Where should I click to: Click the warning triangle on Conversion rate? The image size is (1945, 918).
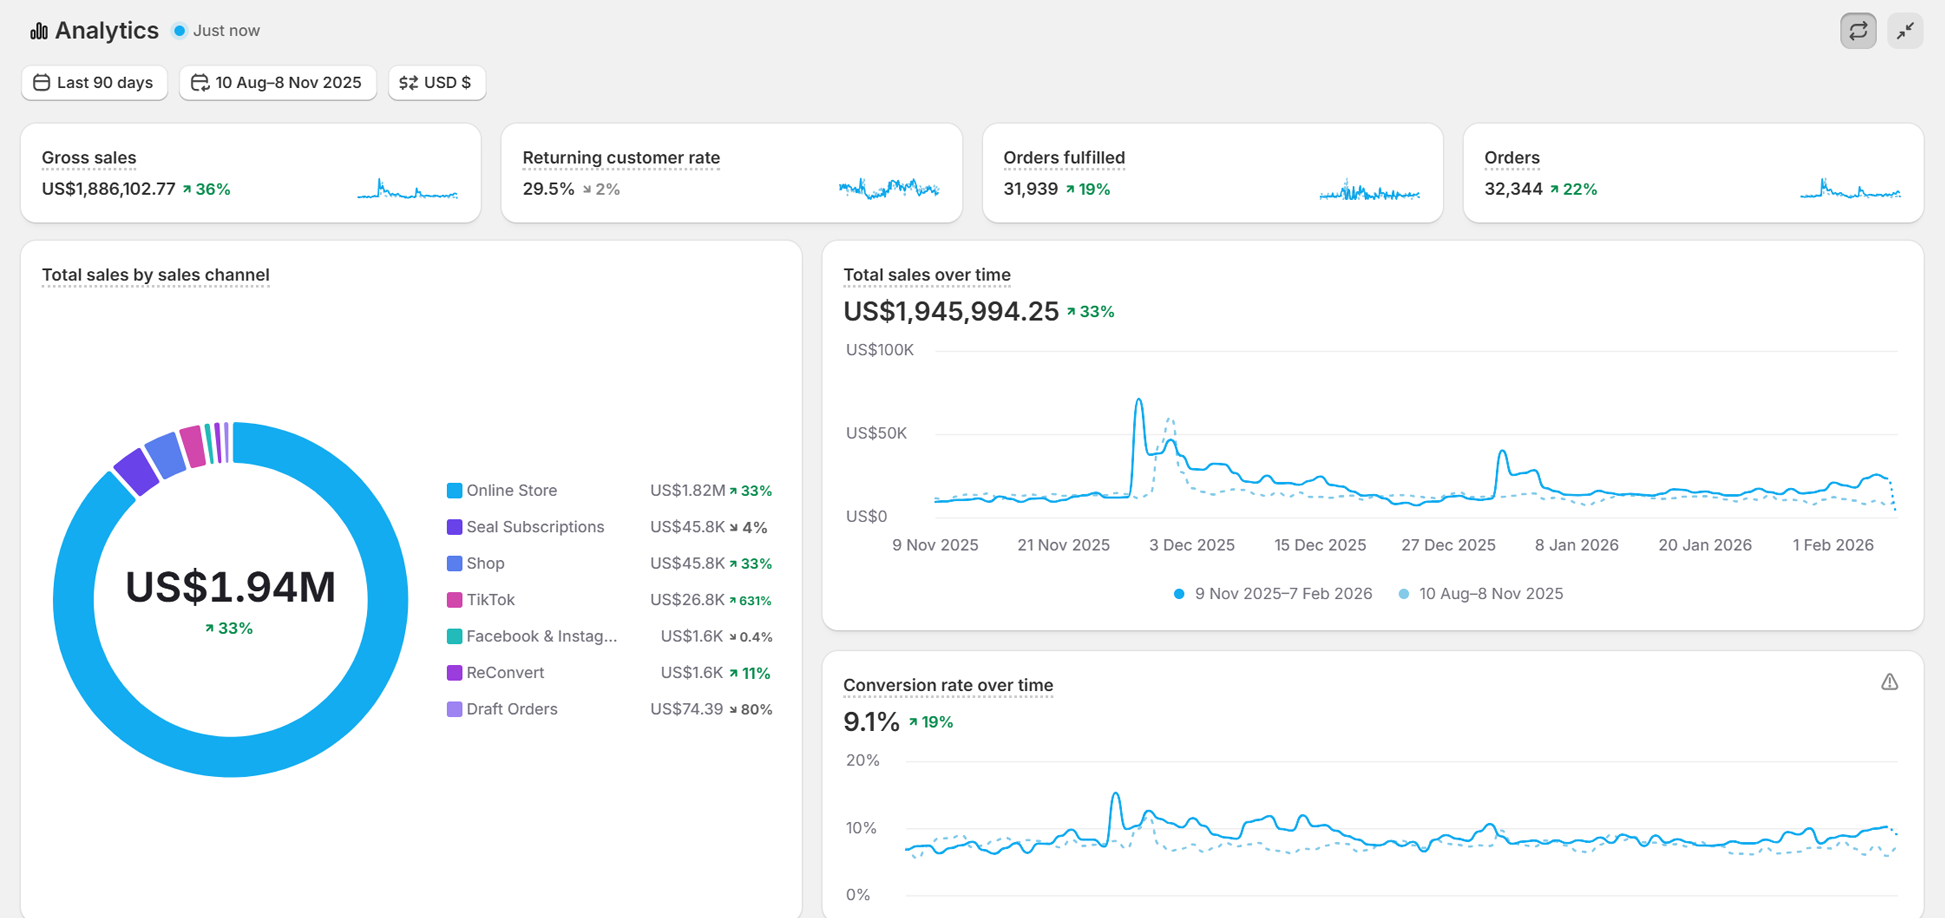1889,682
